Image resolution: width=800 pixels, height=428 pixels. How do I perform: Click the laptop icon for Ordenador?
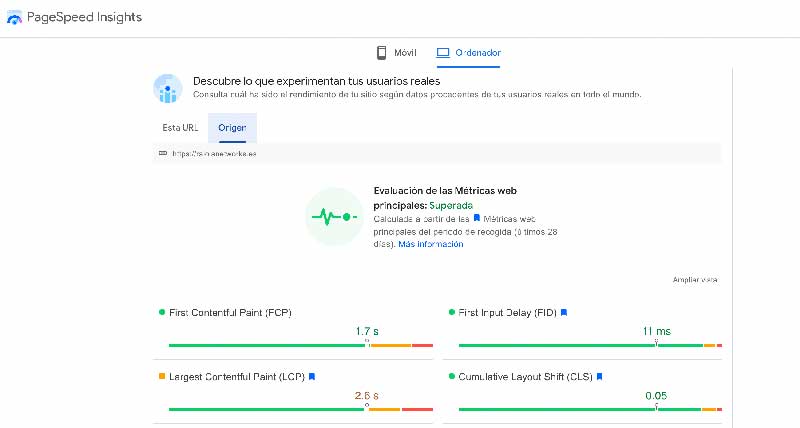[x=443, y=52]
